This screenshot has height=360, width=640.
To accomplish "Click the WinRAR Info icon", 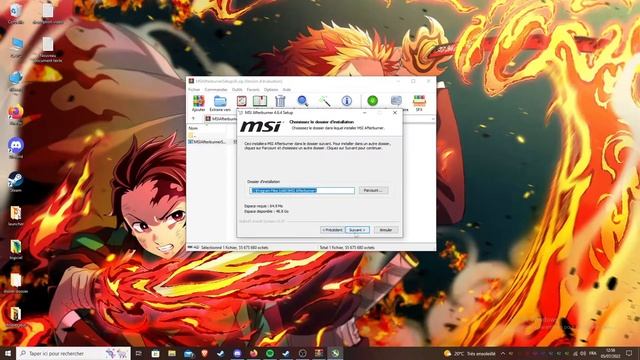I will click(347, 101).
